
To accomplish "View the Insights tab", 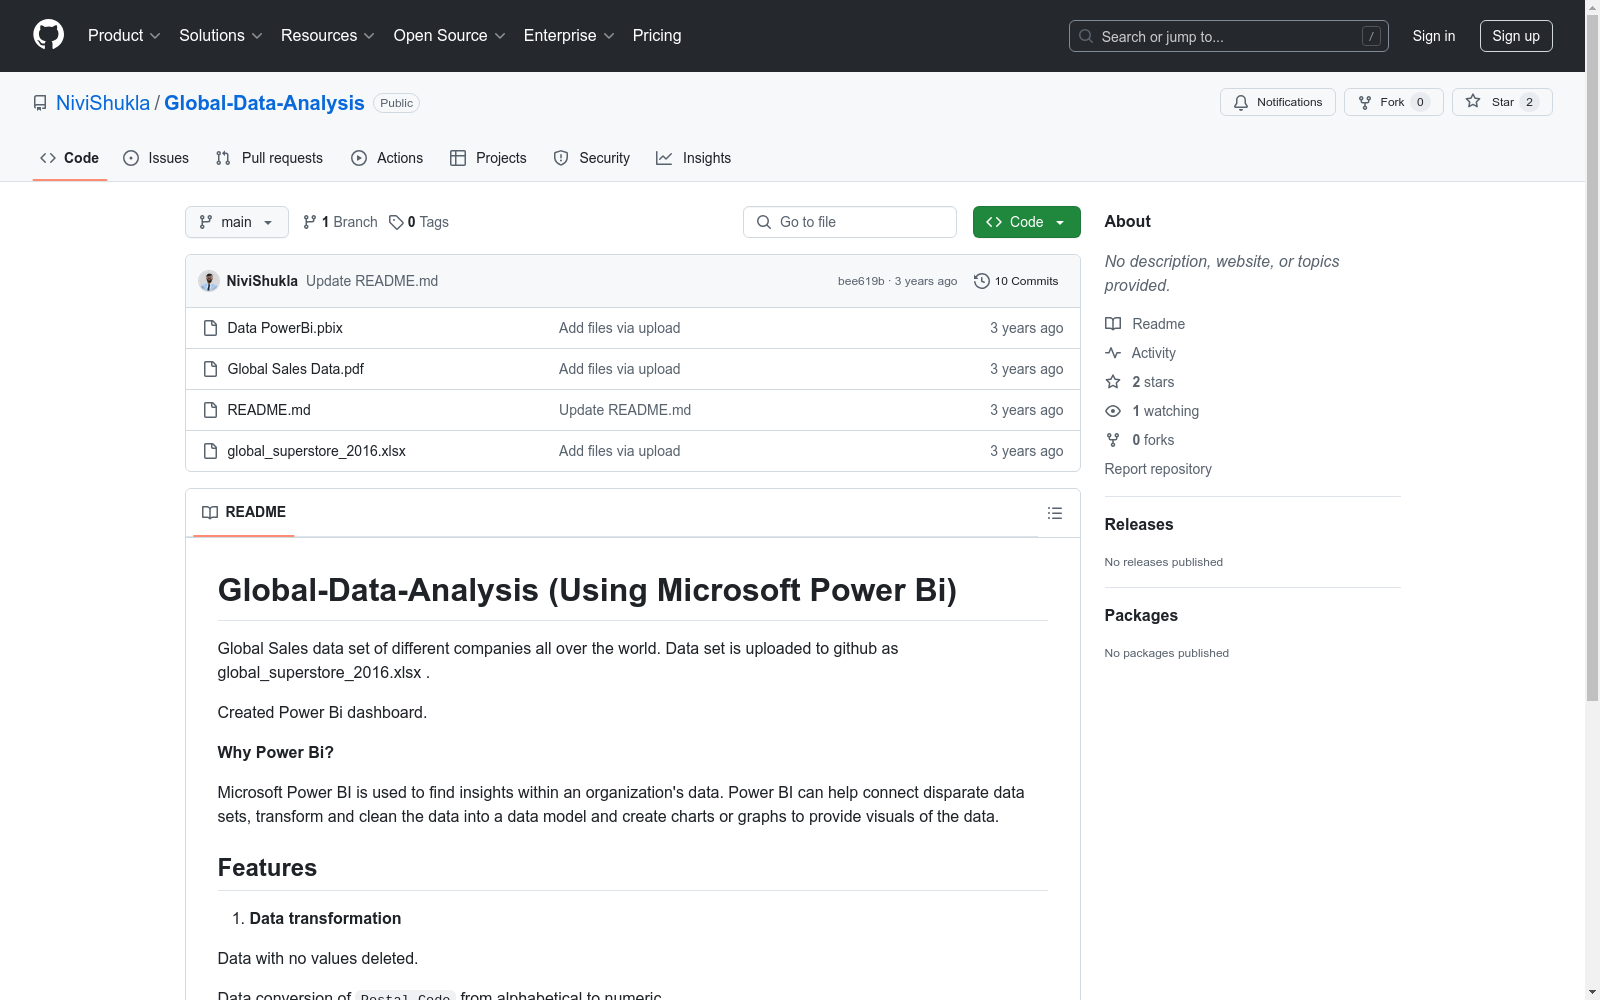I will tap(694, 158).
